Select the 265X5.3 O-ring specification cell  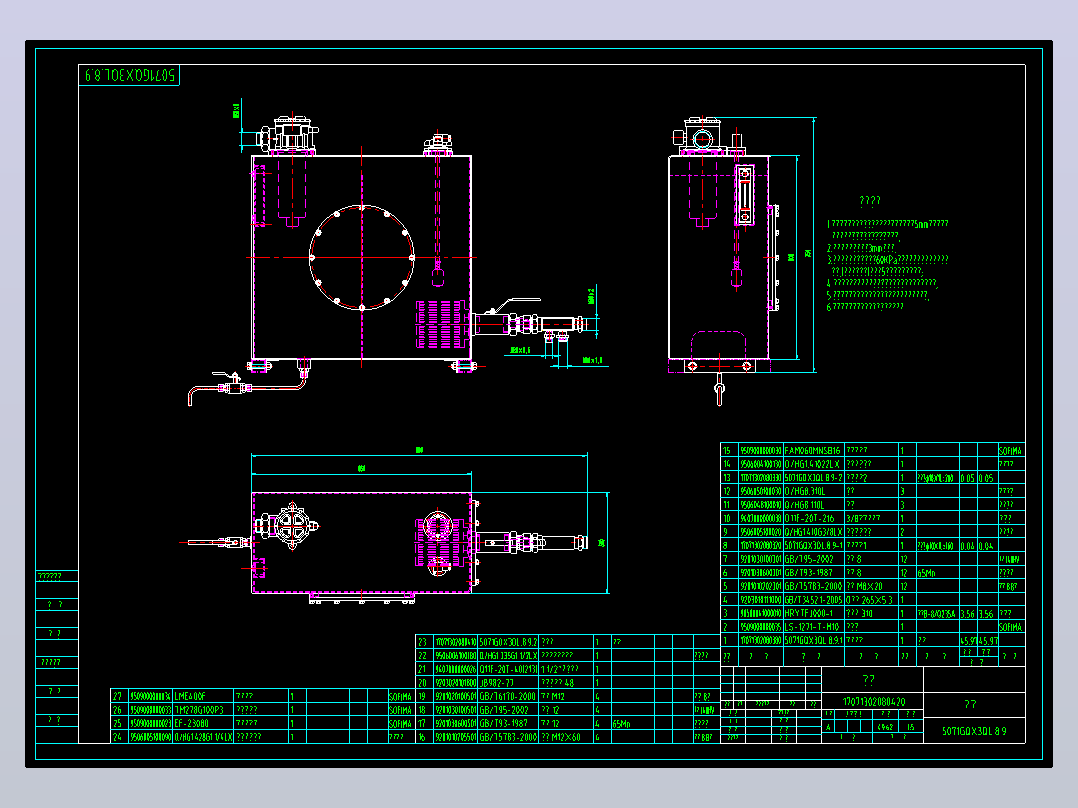point(870,600)
